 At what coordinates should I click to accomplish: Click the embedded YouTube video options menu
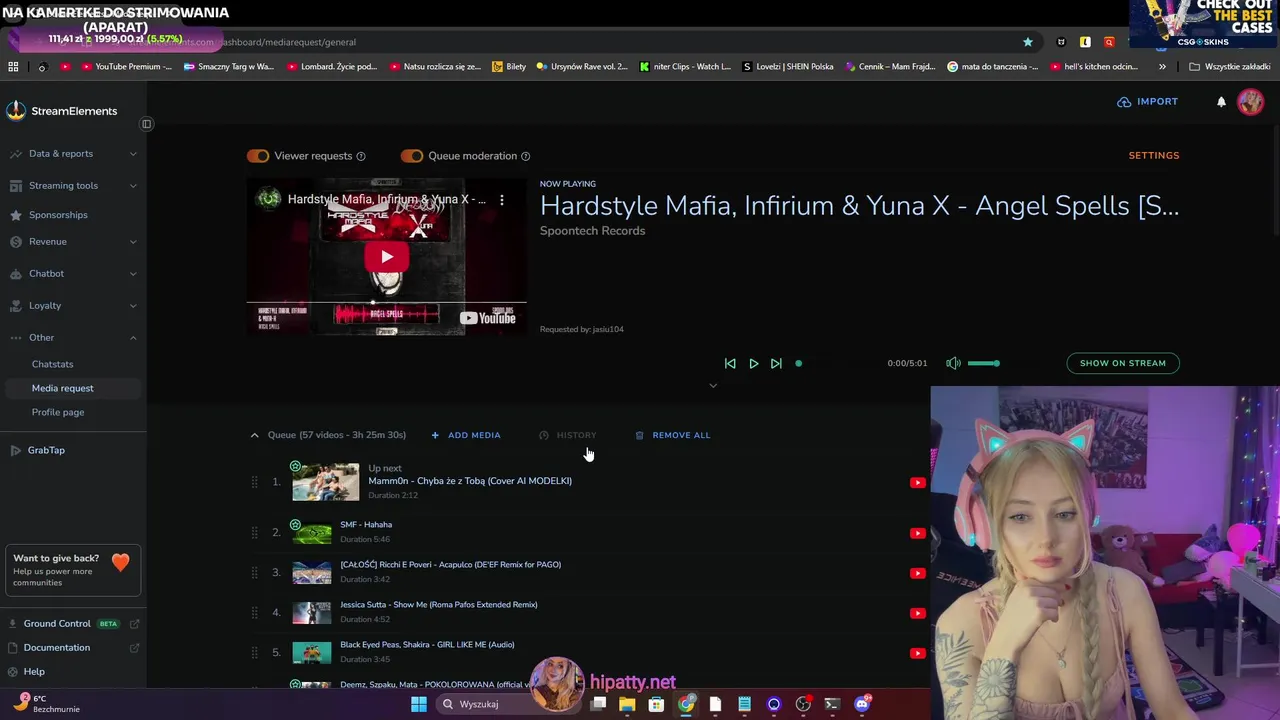point(502,200)
